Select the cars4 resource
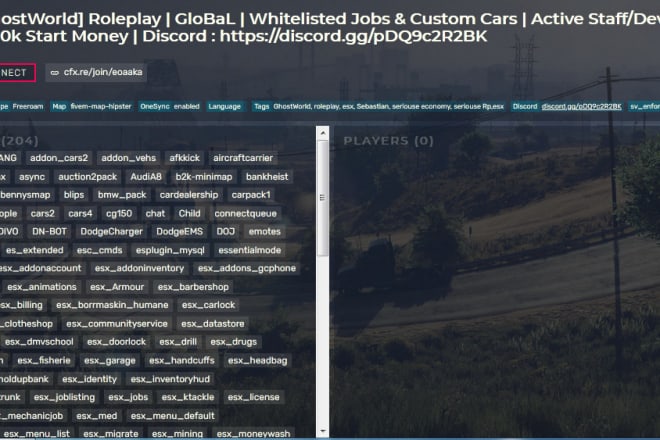This screenshot has height=440, width=660. [x=80, y=213]
